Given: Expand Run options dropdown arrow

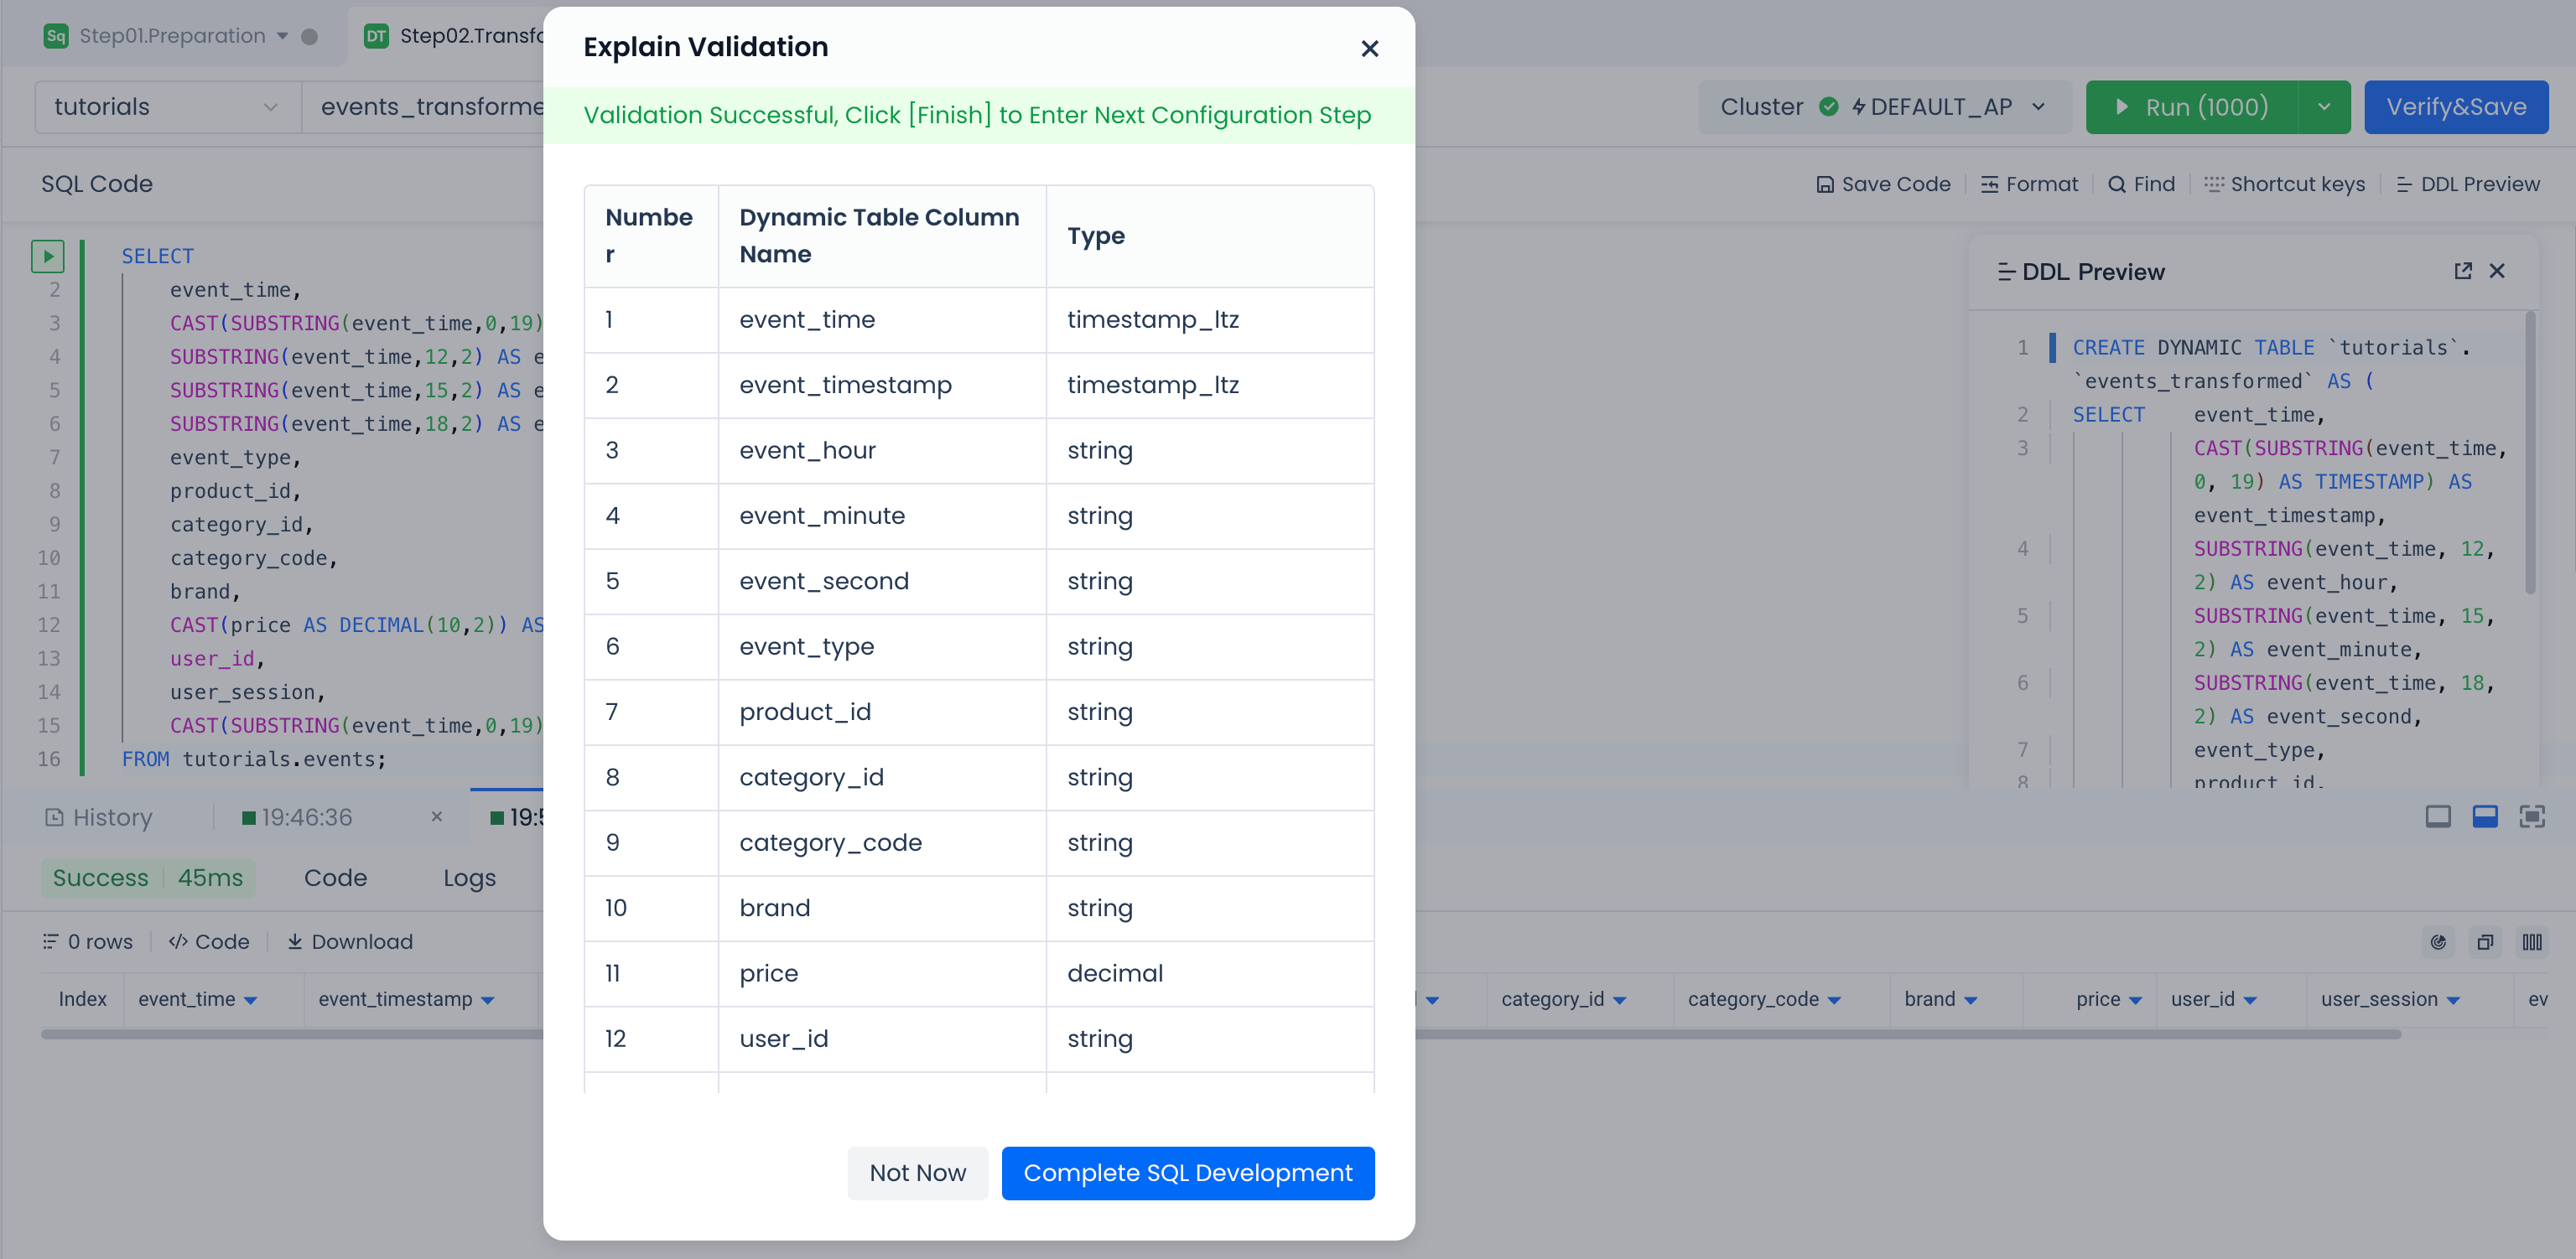Looking at the screenshot, I should pos(2324,107).
